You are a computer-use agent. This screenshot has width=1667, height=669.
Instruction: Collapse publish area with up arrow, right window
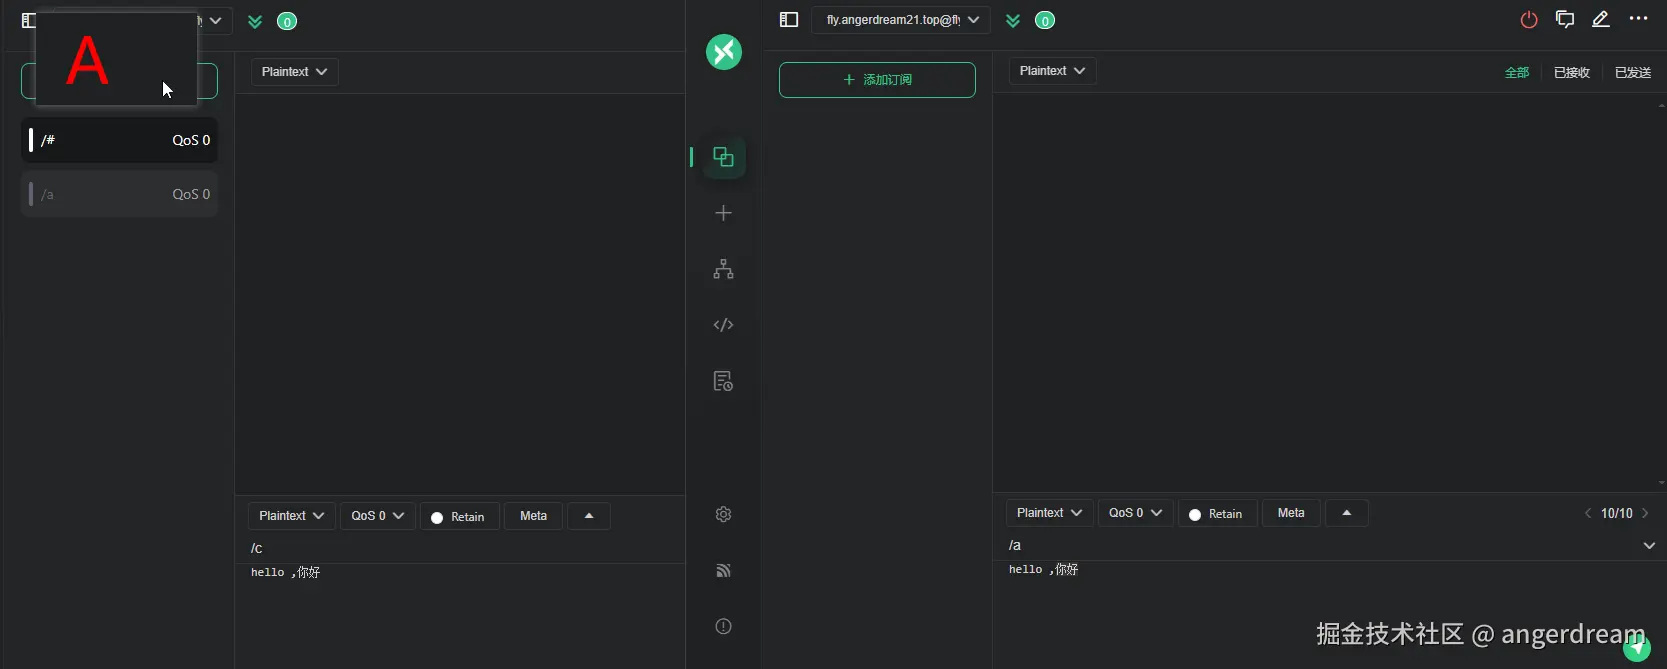coord(1347,513)
